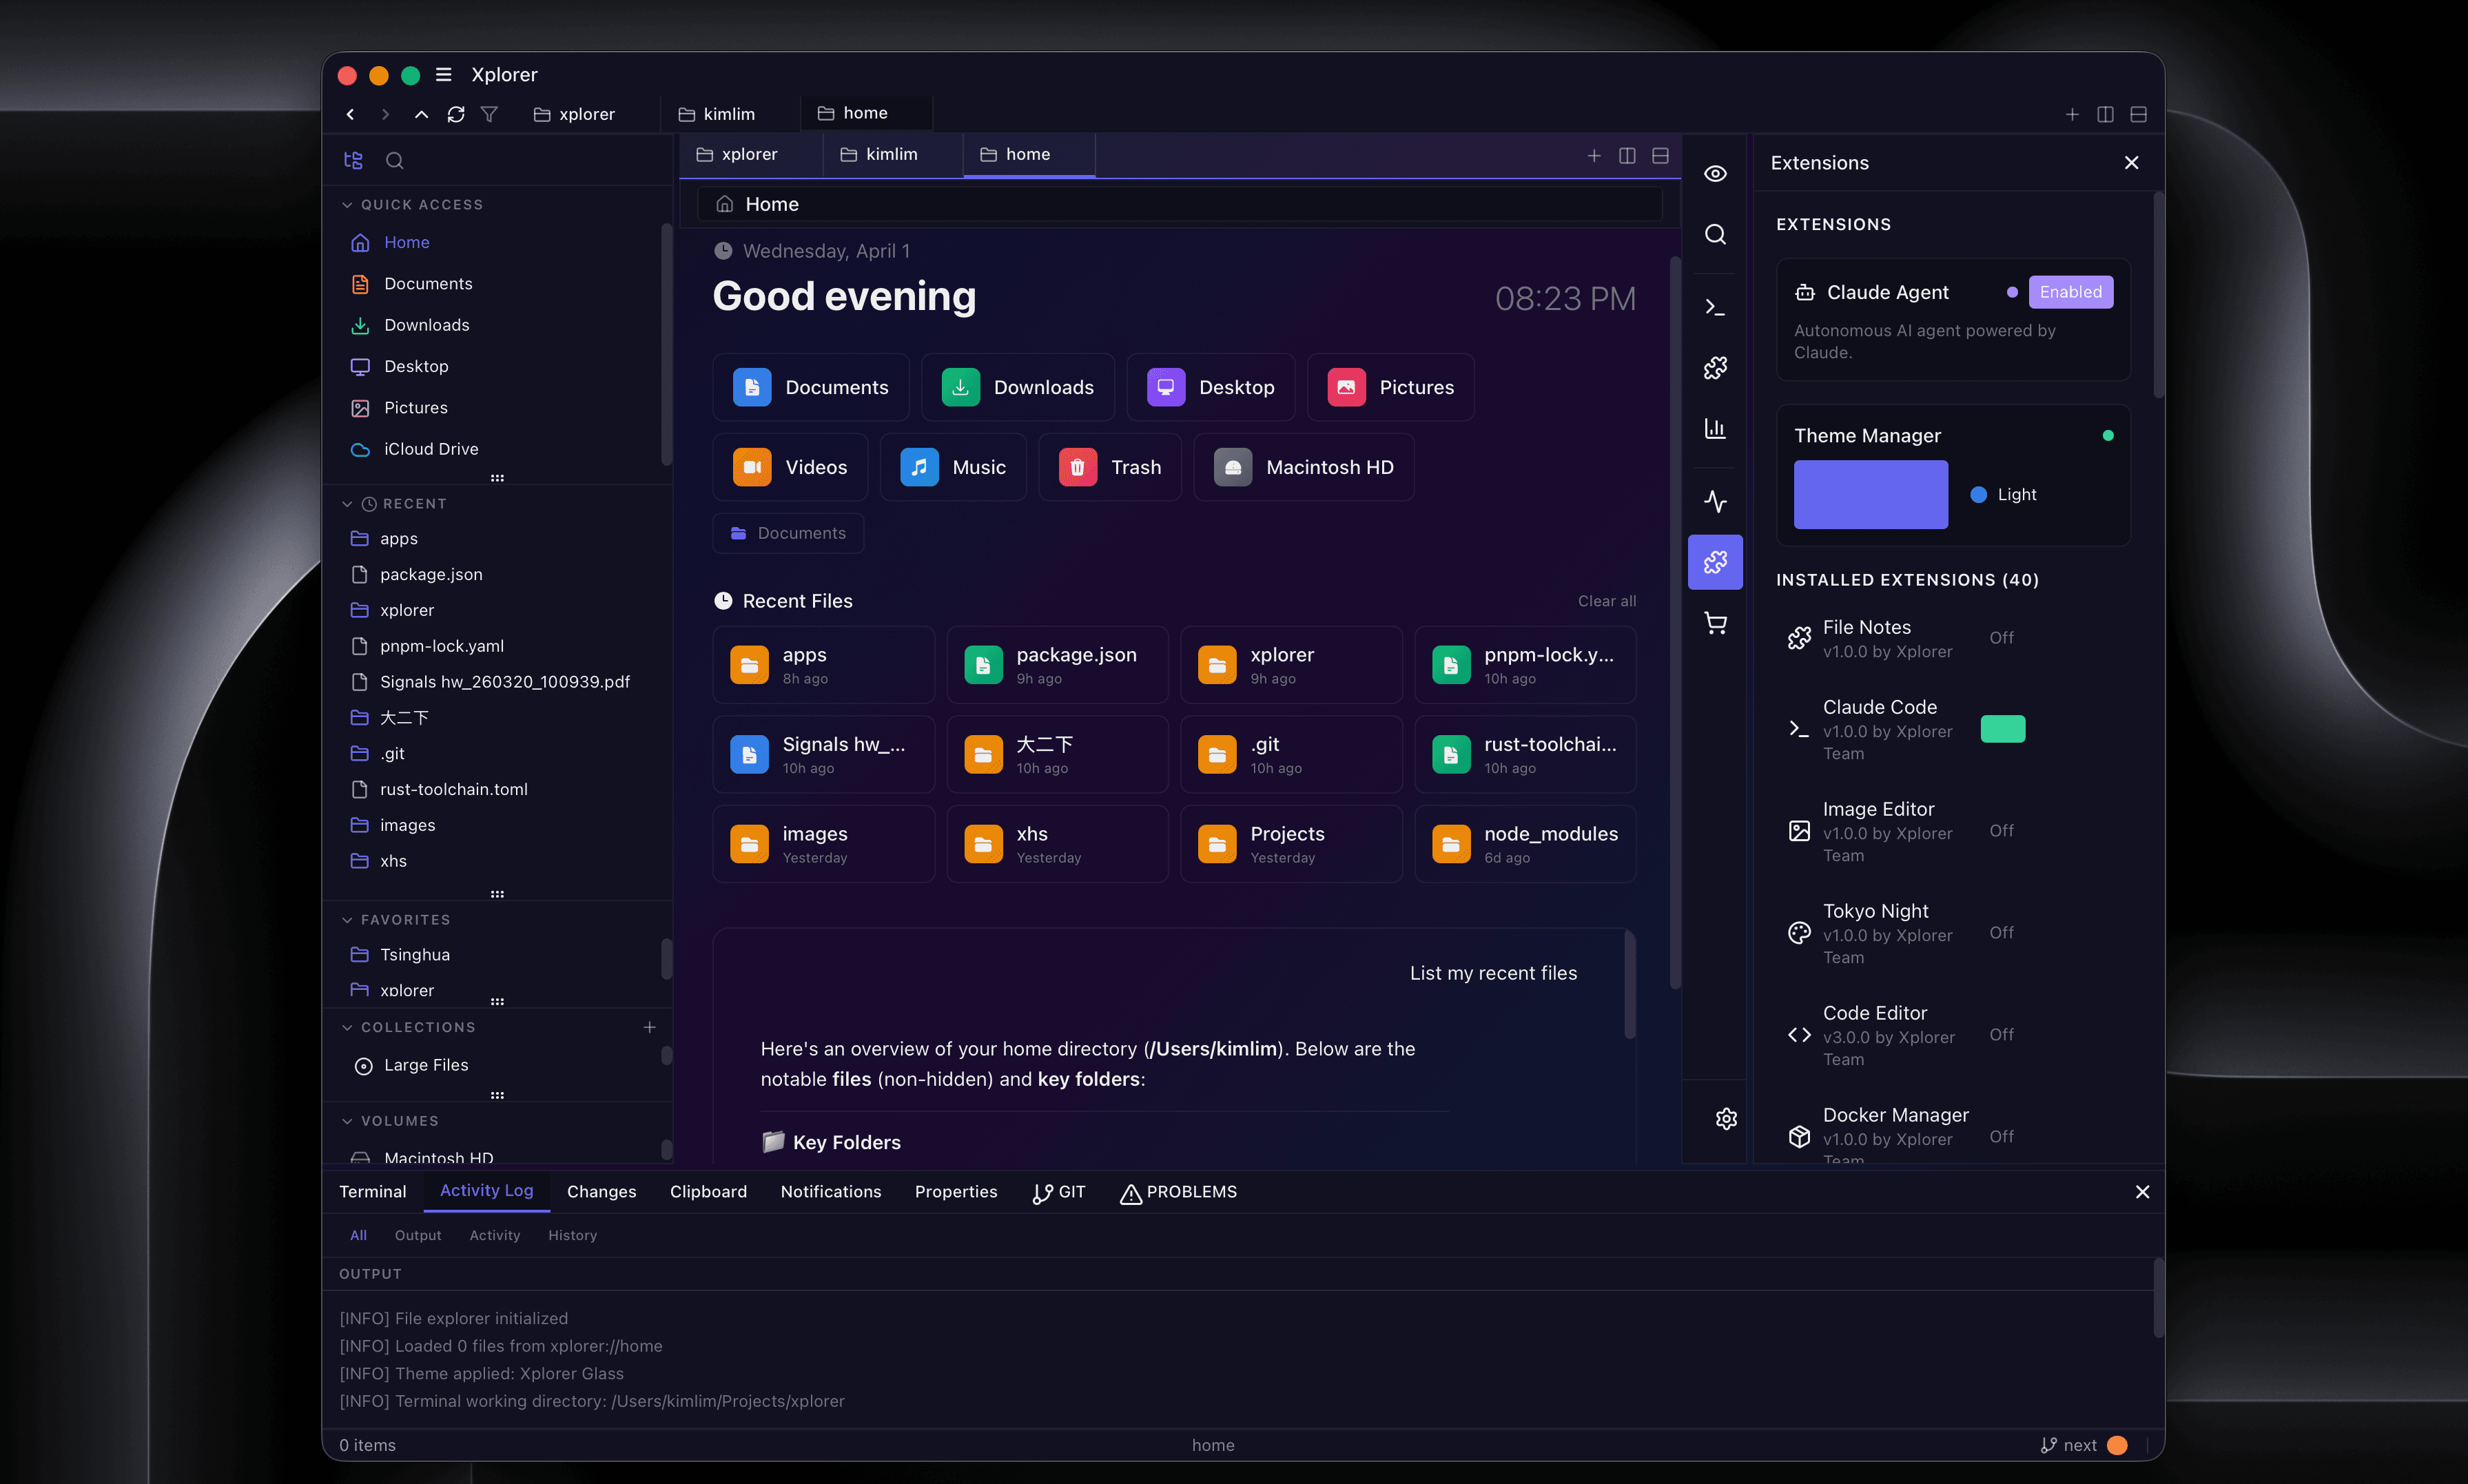Collapse the Recent section
2468x1484 pixels.
pyautogui.click(x=347, y=503)
